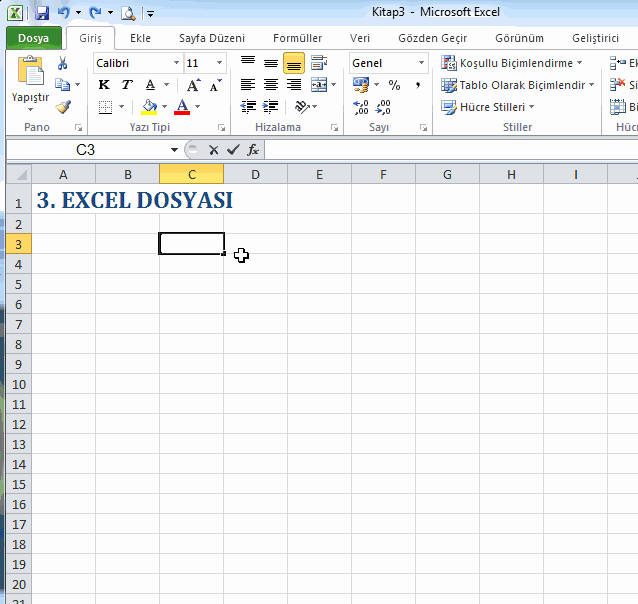
Task: Click the text orientation icon
Action: pos(302,107)
